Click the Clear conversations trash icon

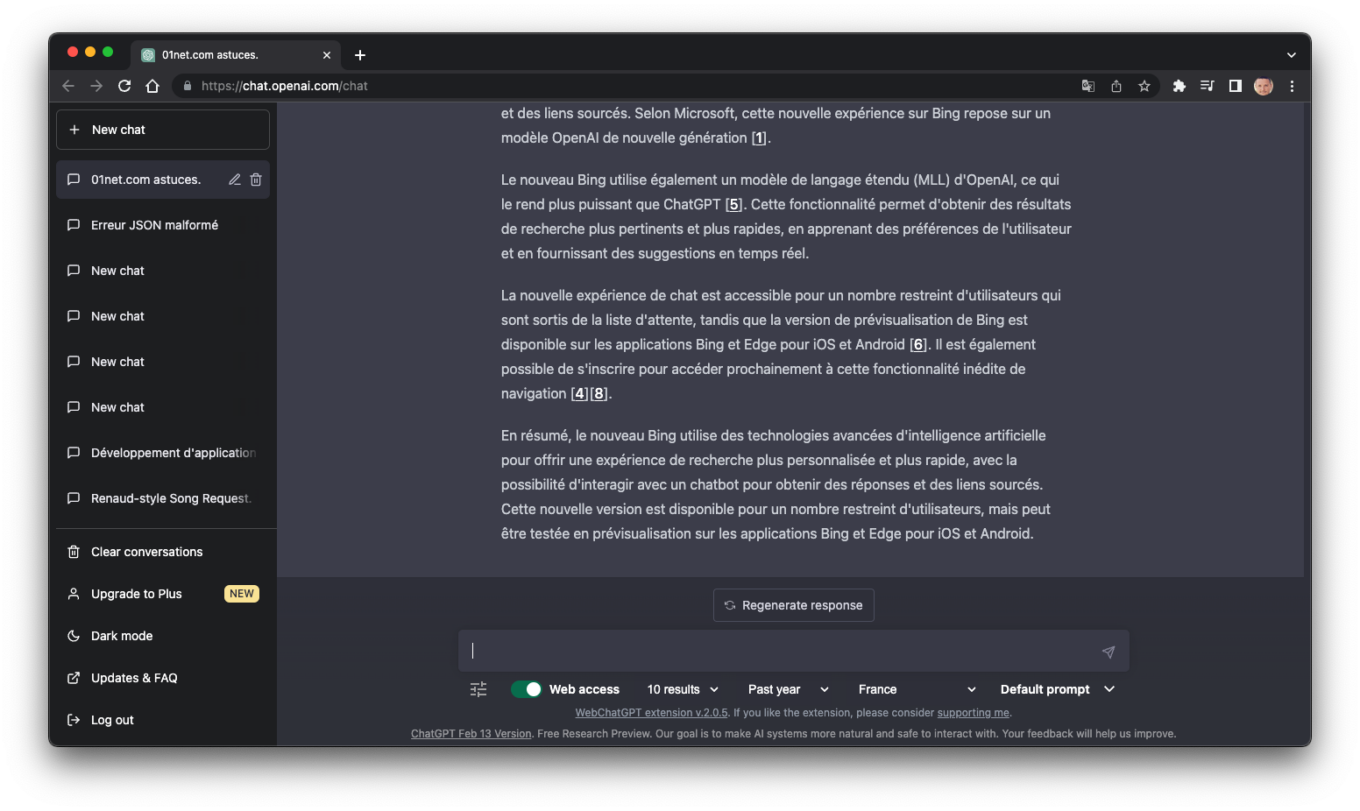pyautogui.click(x=73, y=552)
